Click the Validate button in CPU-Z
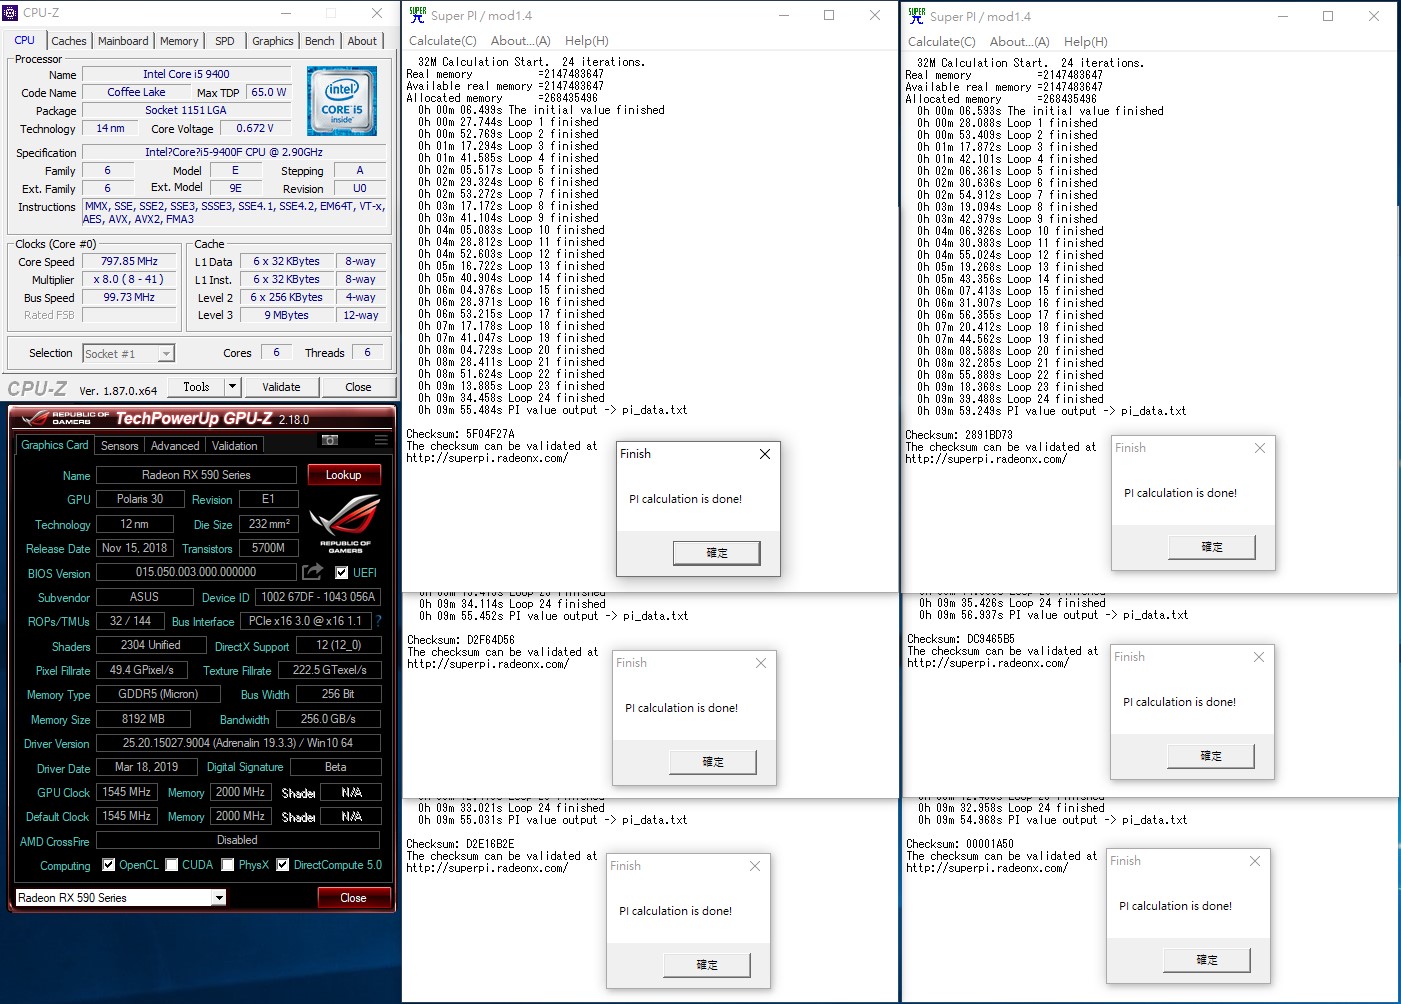 [281, 387]
